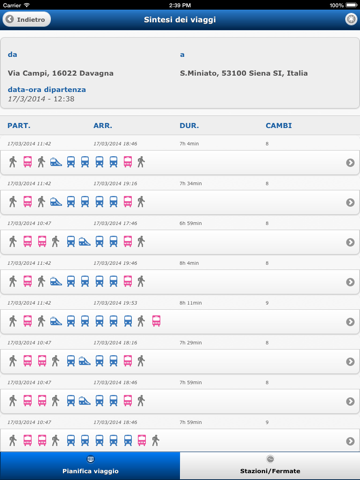360x480 pixels.
Task: Tap the destination S.Miniato, 53100 Siena SI, Italia
Action: click(x=244, y=73)
